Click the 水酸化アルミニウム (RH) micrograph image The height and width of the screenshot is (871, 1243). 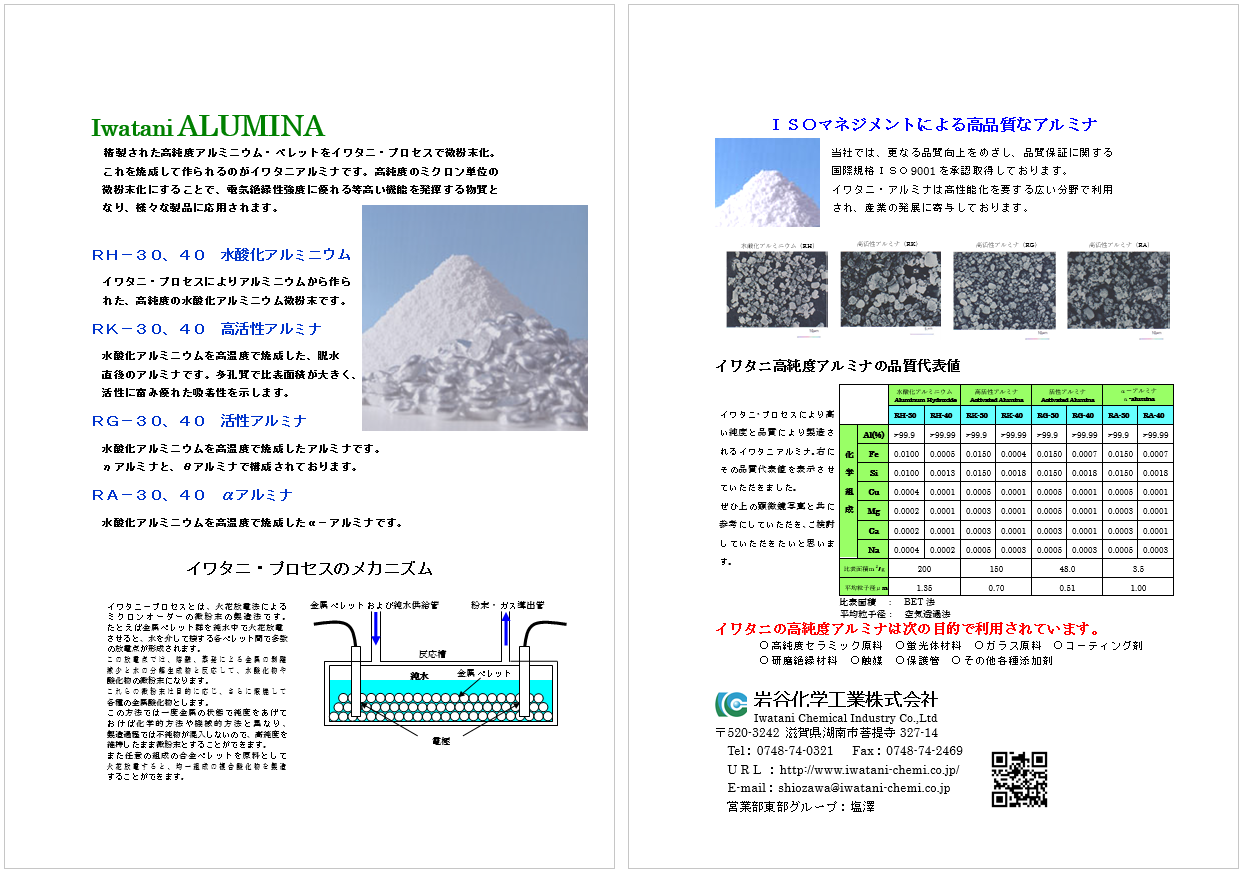(x=777, y=288)
